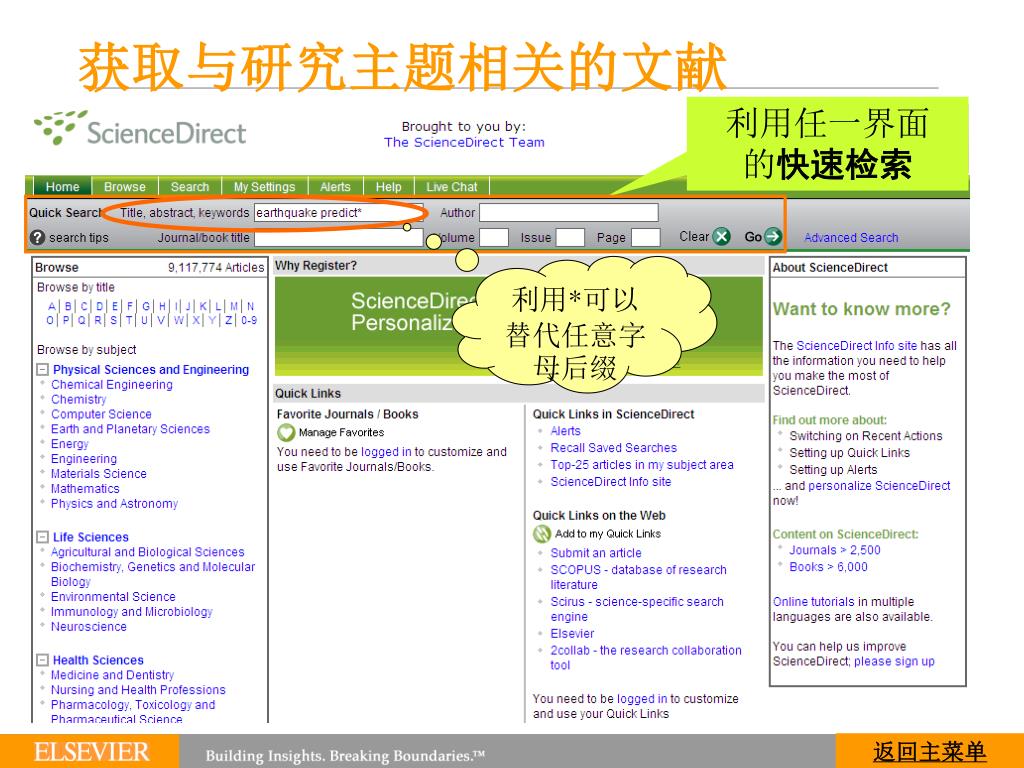
Task: Open Scirus science-specific search engine link
Action: pos(637,609)
